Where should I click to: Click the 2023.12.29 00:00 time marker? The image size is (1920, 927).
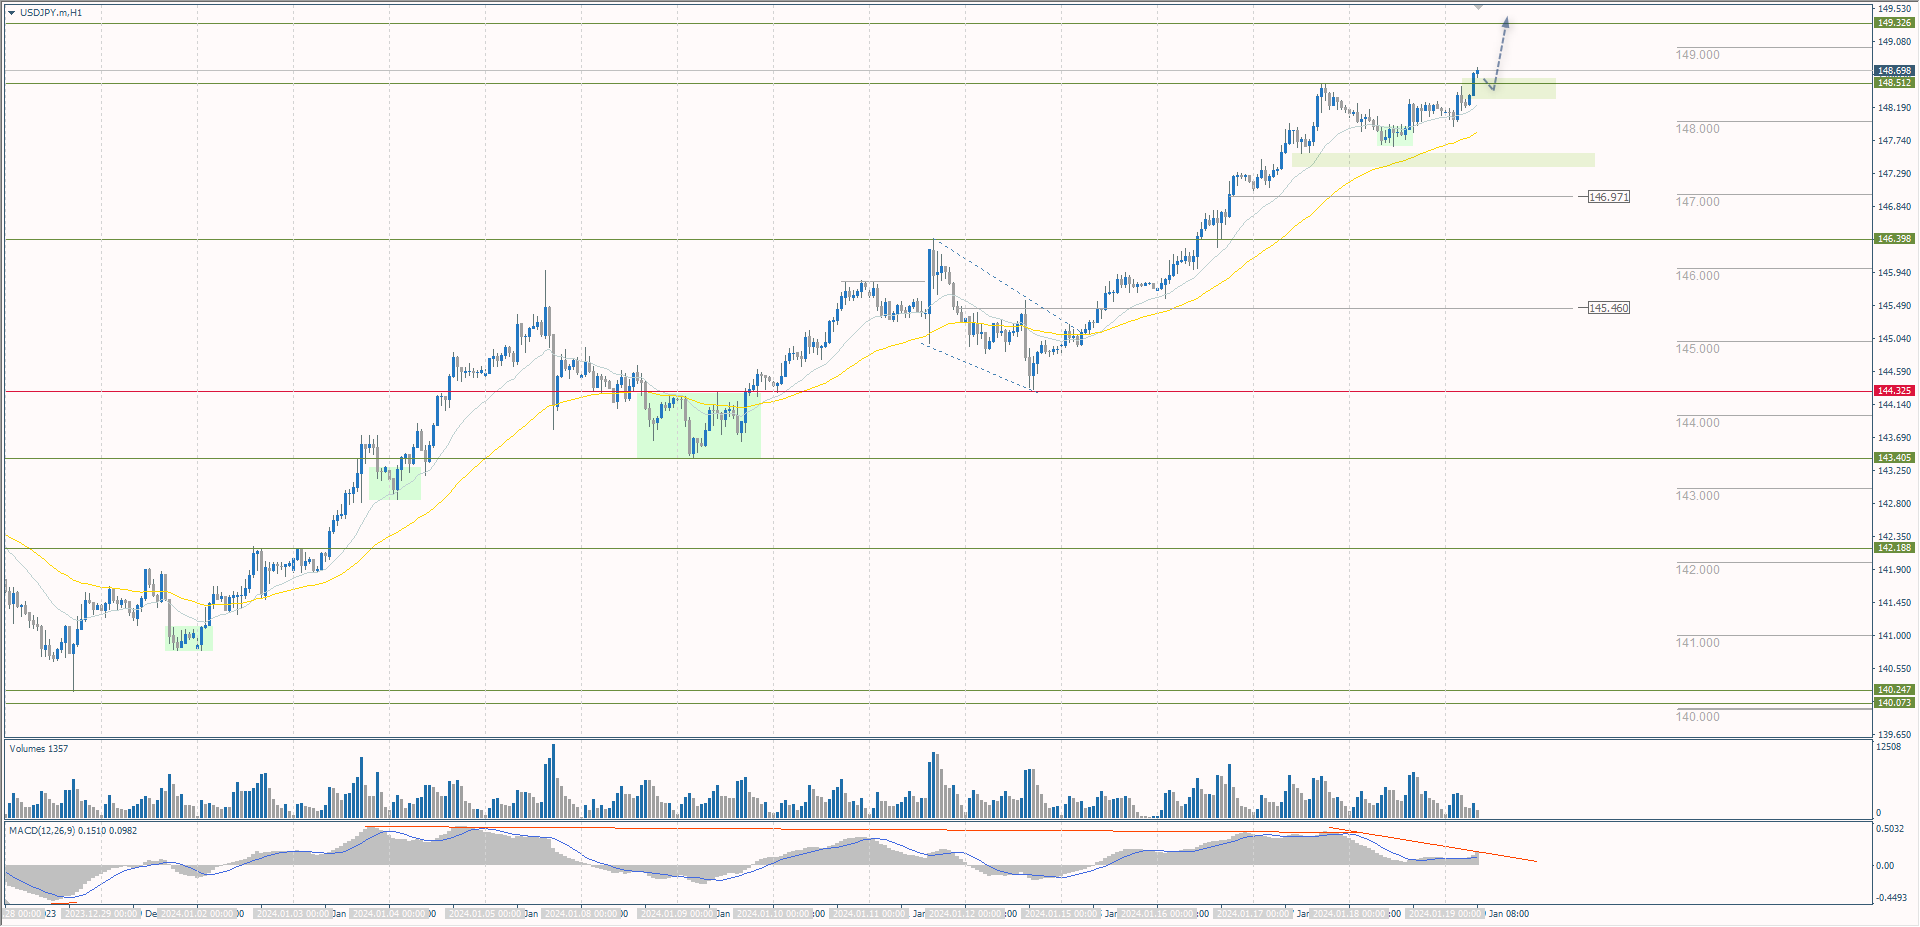(101, 914)
